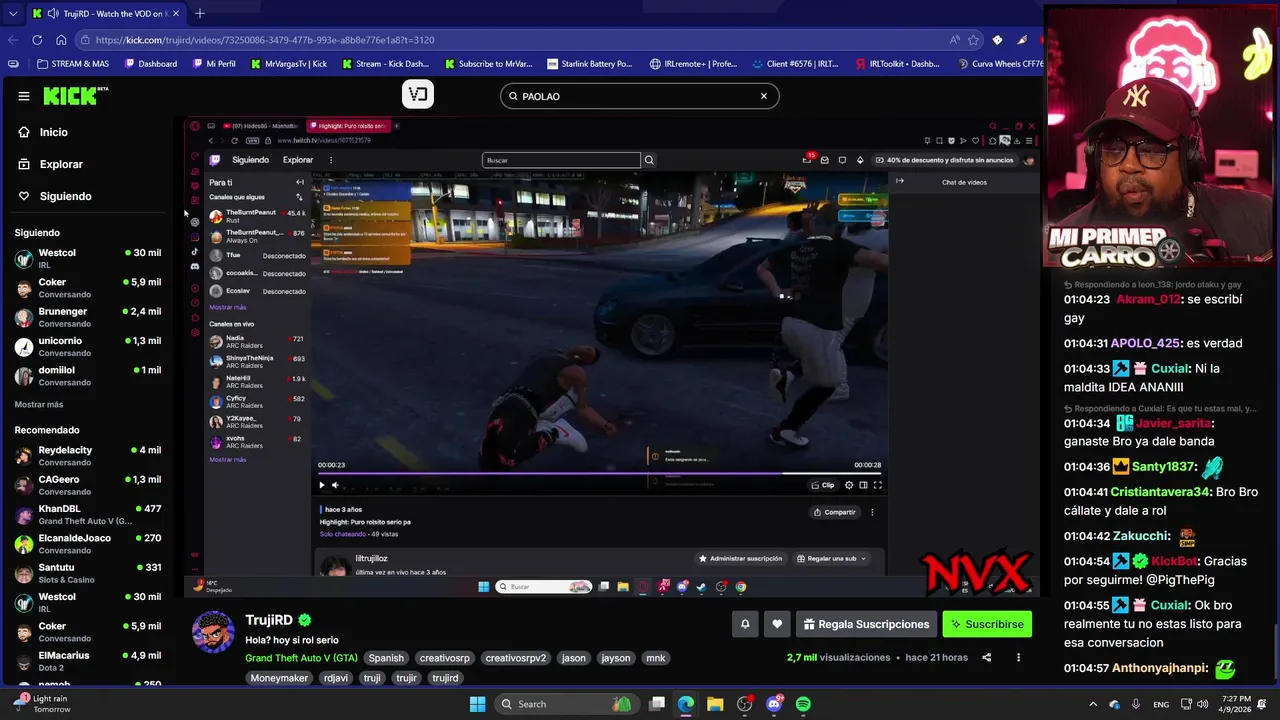Toggle notification bell for TrujiRD

tap(745, 624)
